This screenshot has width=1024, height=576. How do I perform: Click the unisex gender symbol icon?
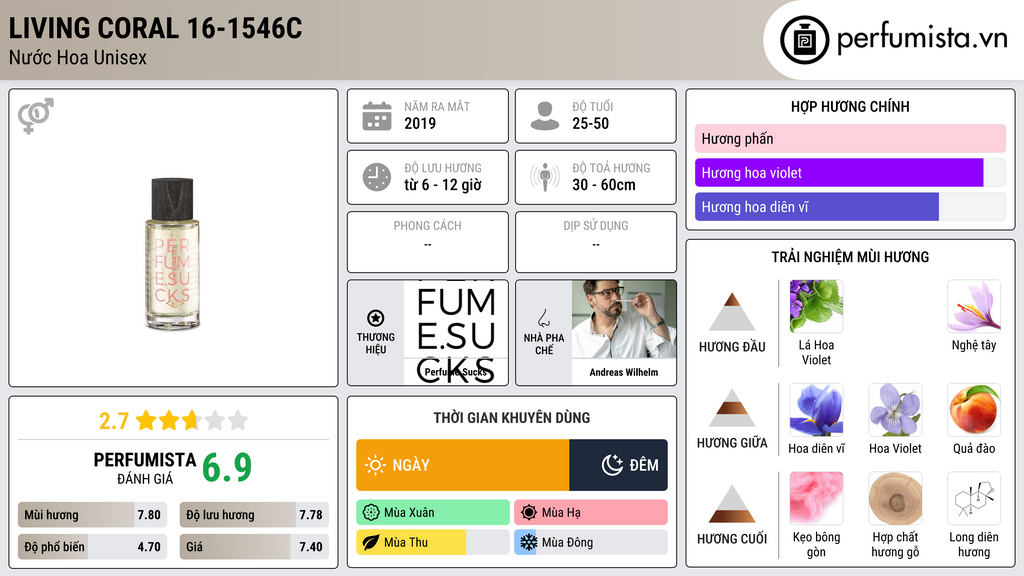pos(36,116)
